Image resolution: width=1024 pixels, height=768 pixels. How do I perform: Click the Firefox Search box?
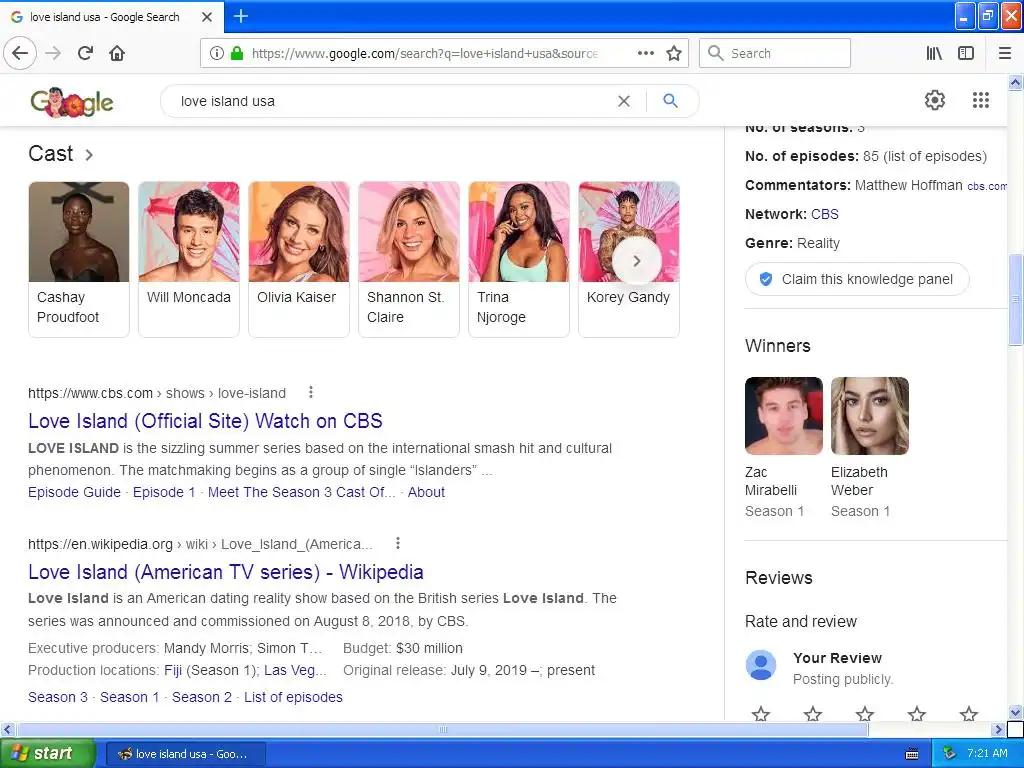point(775,53)
